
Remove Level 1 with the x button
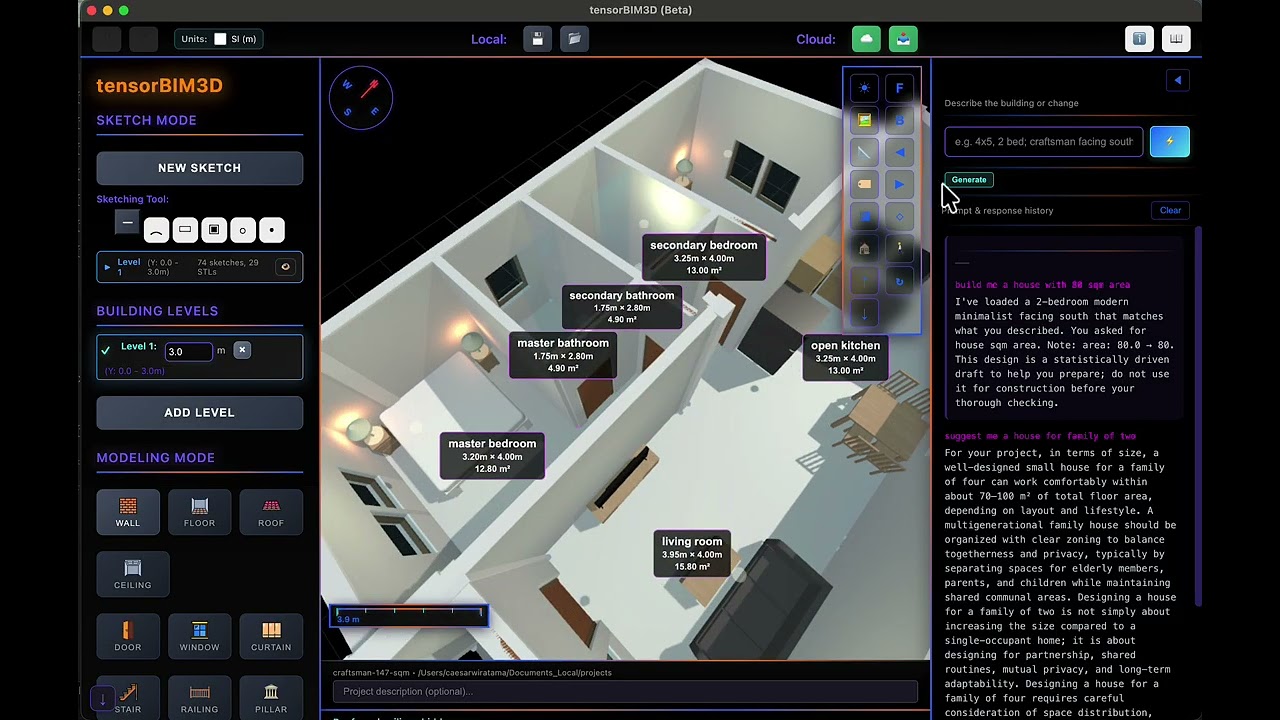click(242, 350)
